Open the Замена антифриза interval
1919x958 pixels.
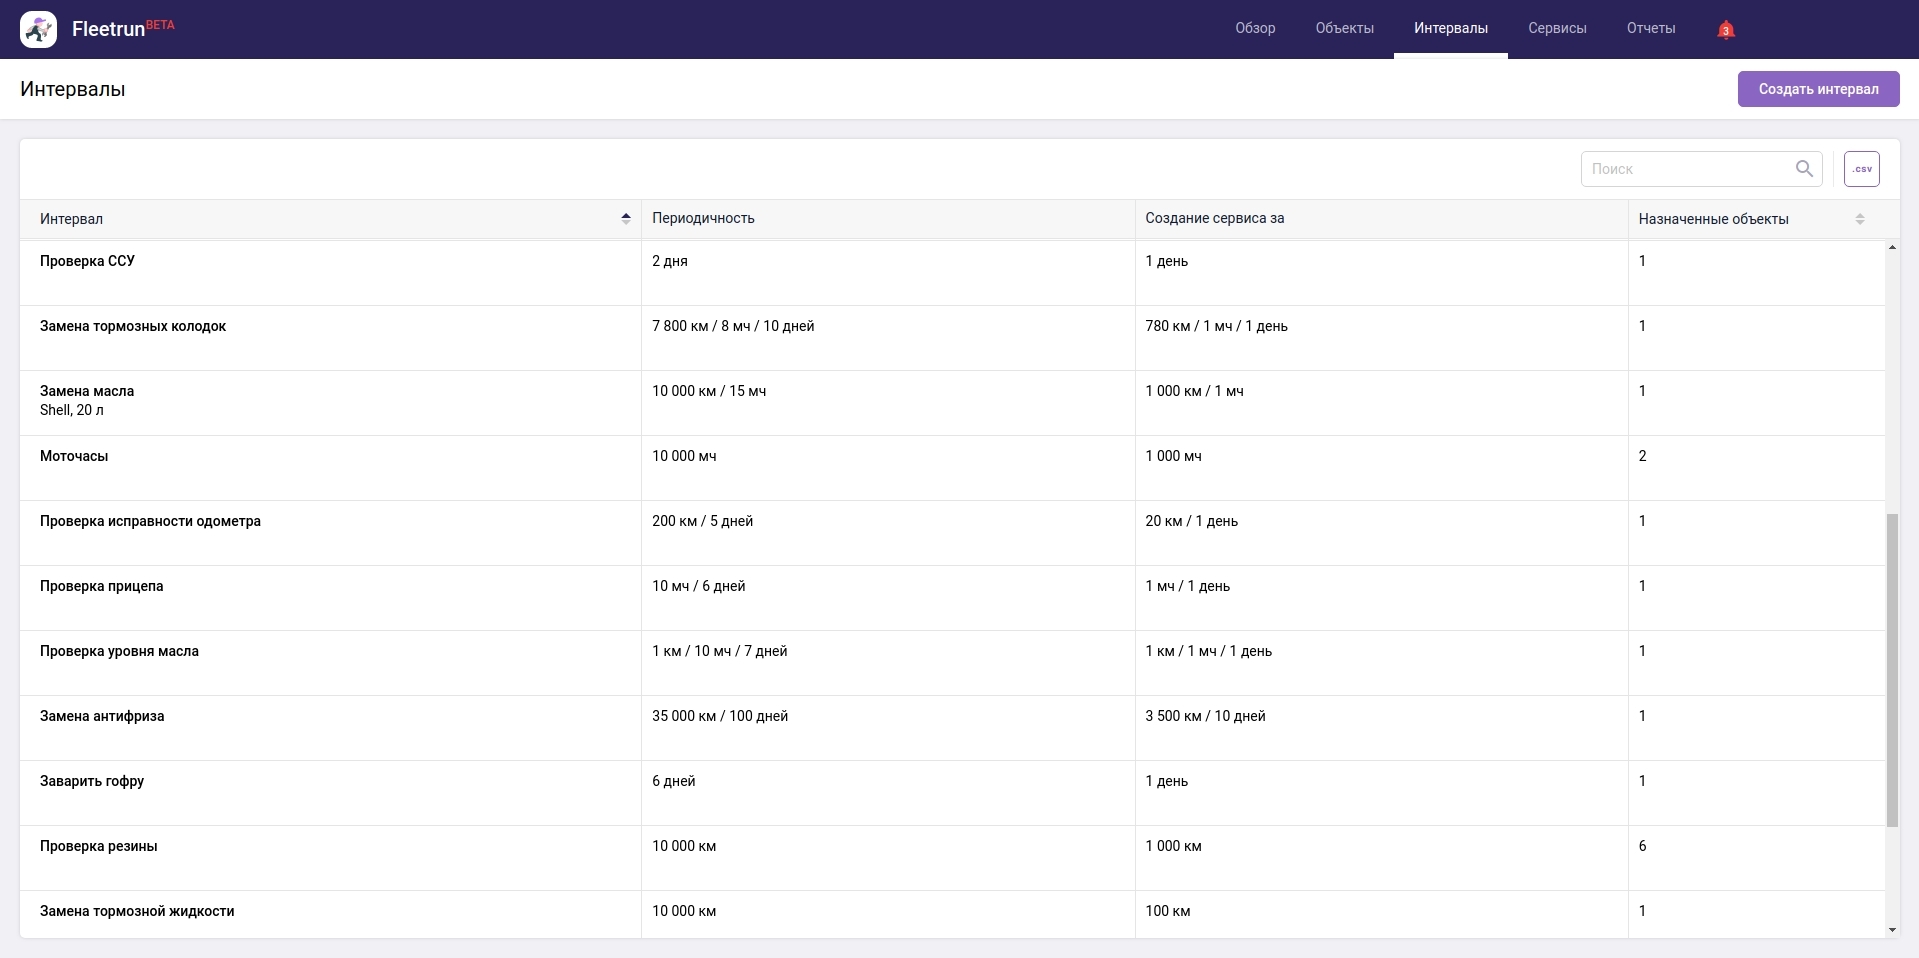tap(102, 716)
